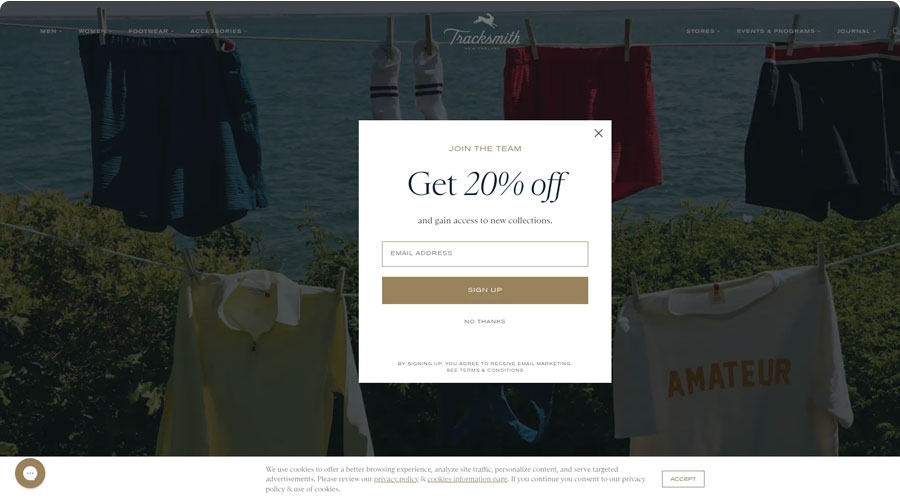Open the Journal menu item
The image size is (900, 500).
click(856, 31)
